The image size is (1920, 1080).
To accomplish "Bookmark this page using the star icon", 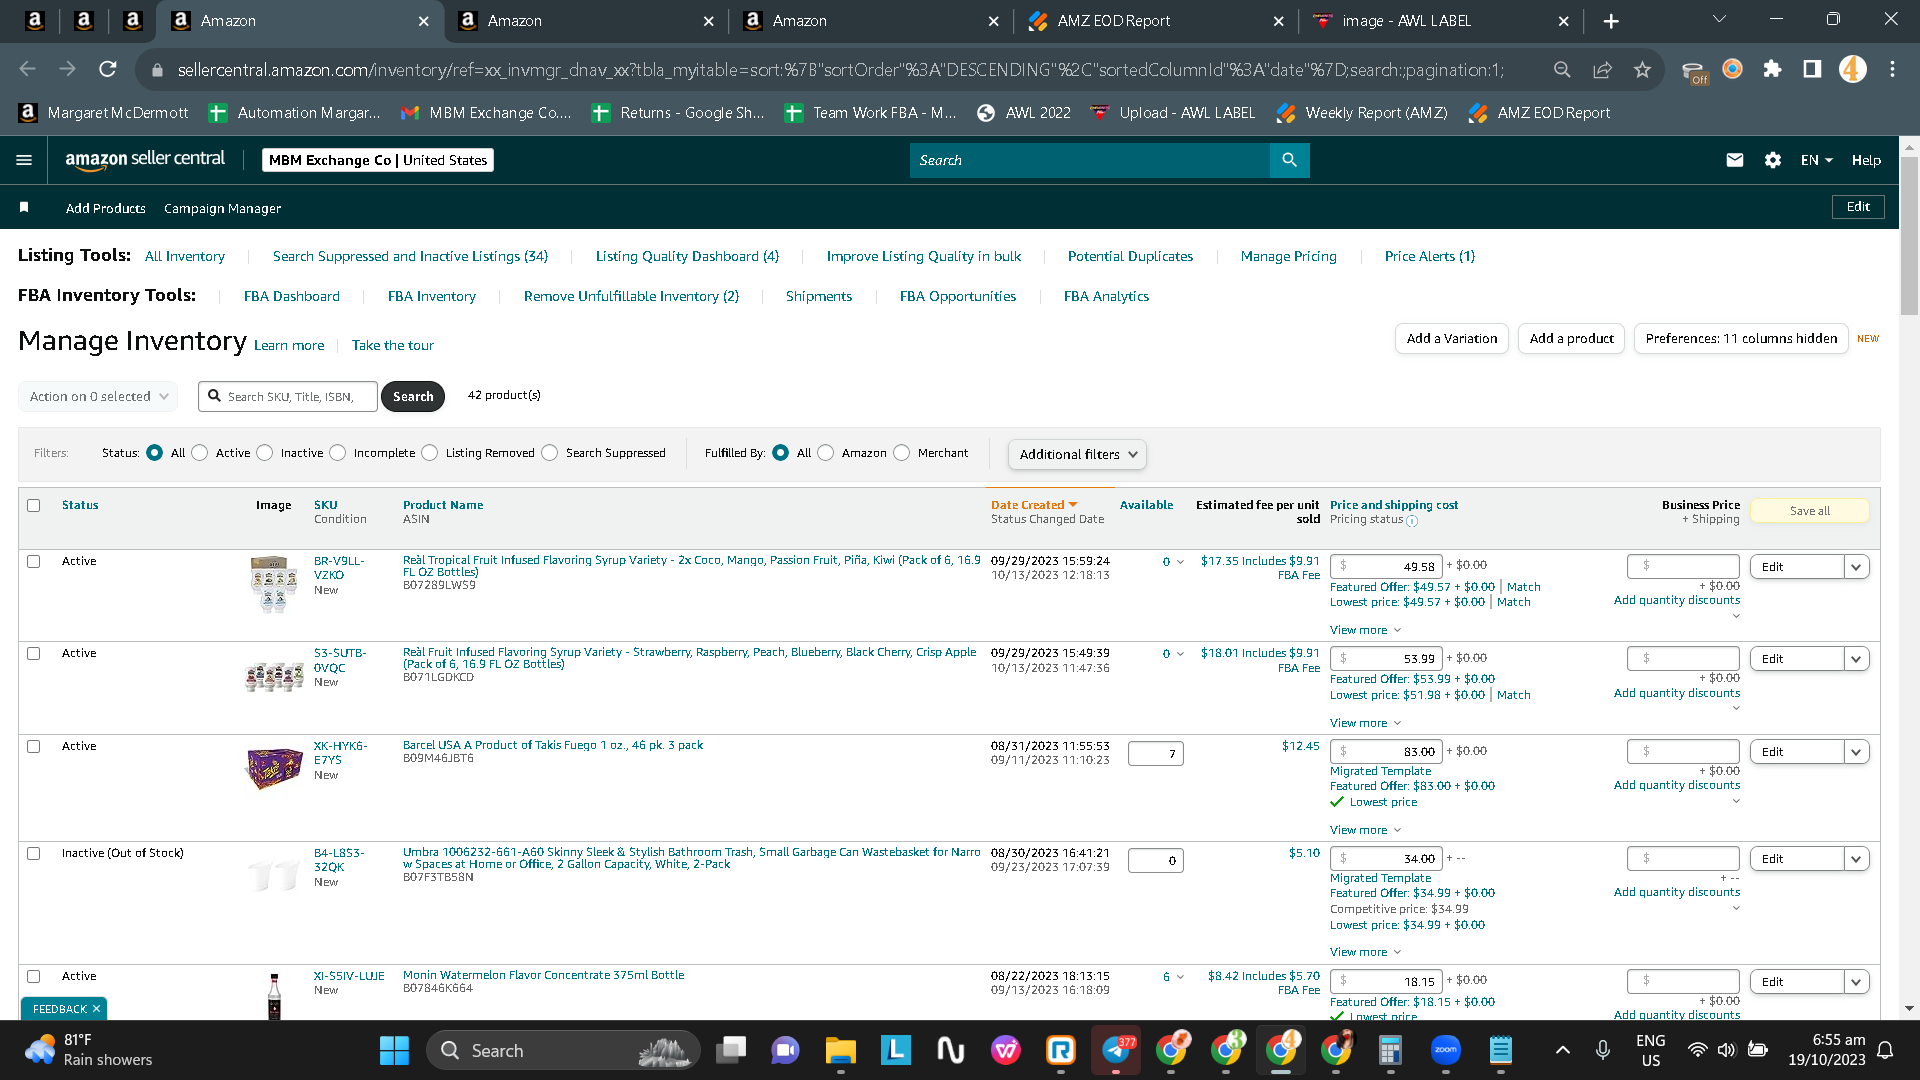I will pyautogui.click(x=1642, y=69).
